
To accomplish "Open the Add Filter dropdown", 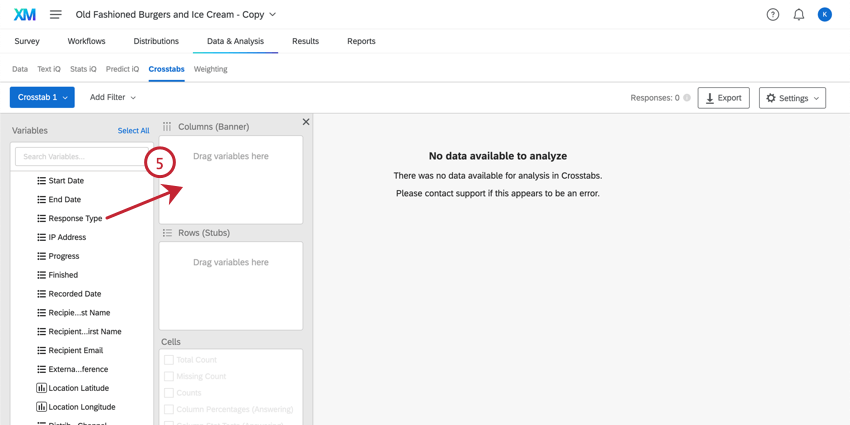I will (112, 97).
